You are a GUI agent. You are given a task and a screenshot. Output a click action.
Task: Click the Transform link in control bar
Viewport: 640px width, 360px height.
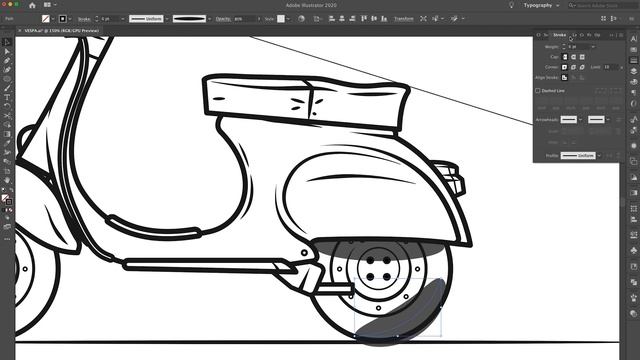tap(403, 19)
